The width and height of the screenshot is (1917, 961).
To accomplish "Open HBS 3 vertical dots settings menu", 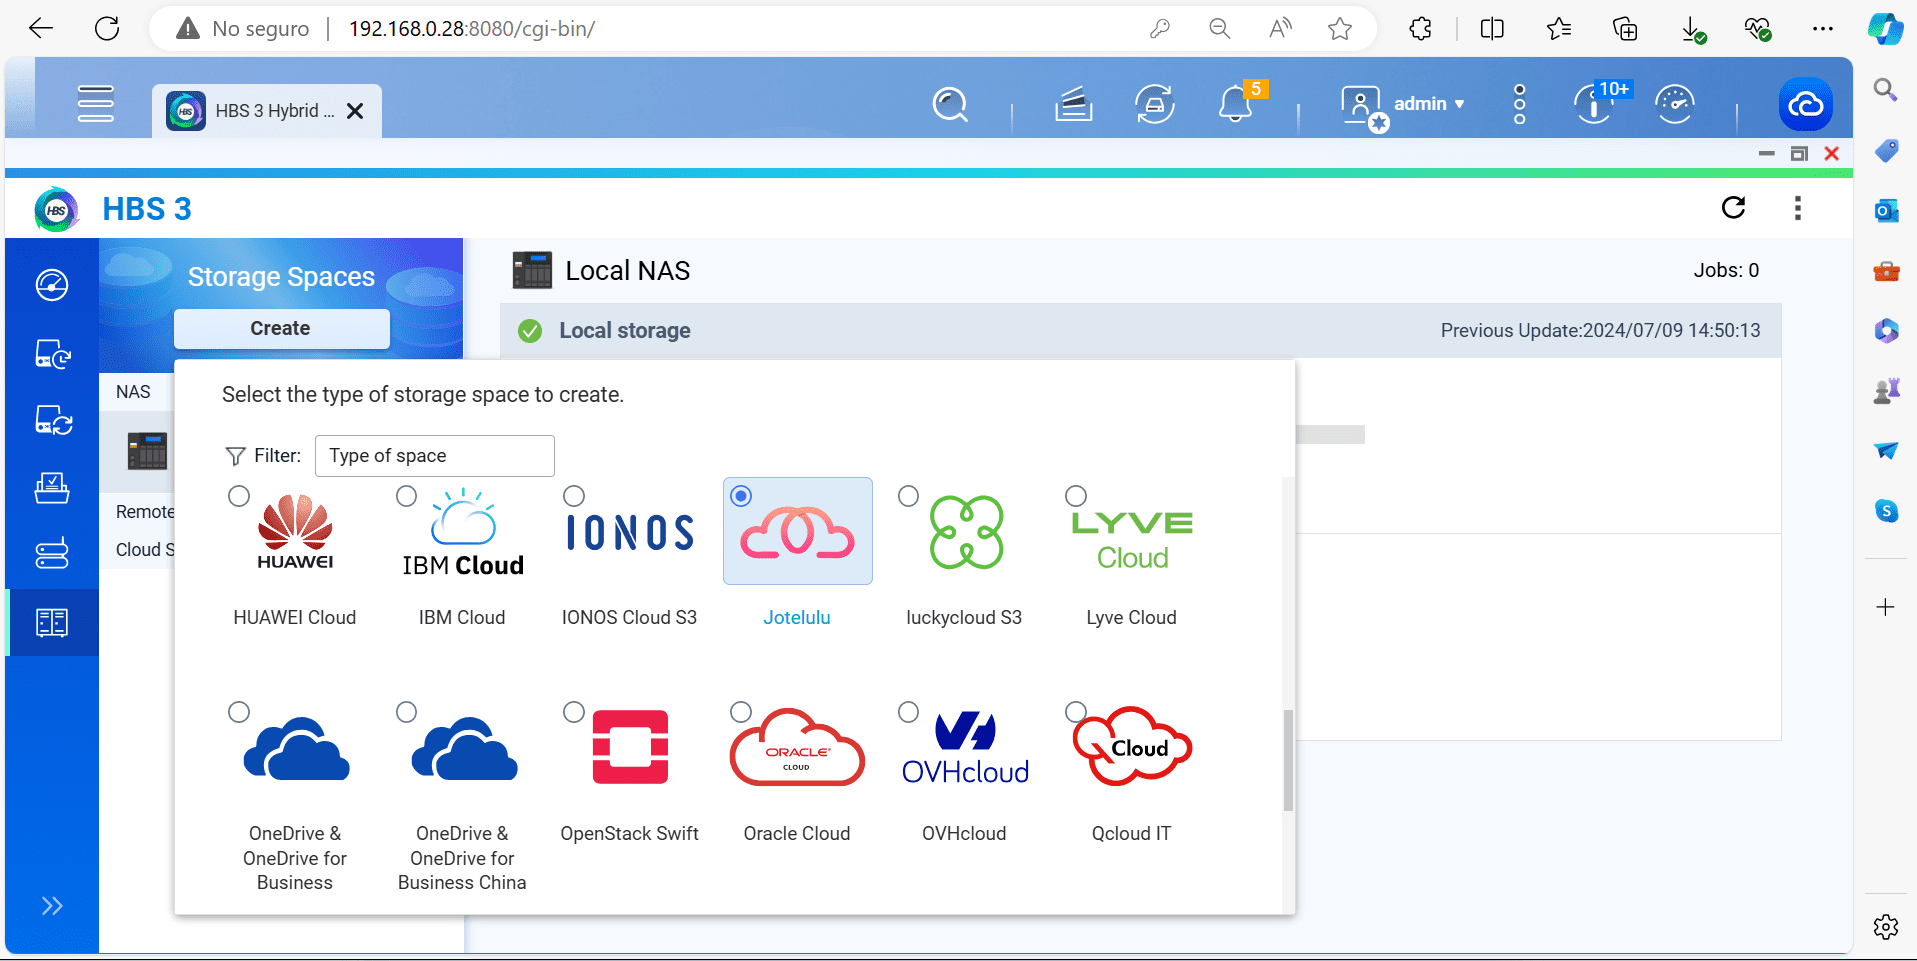I will tap(1798, 208).
